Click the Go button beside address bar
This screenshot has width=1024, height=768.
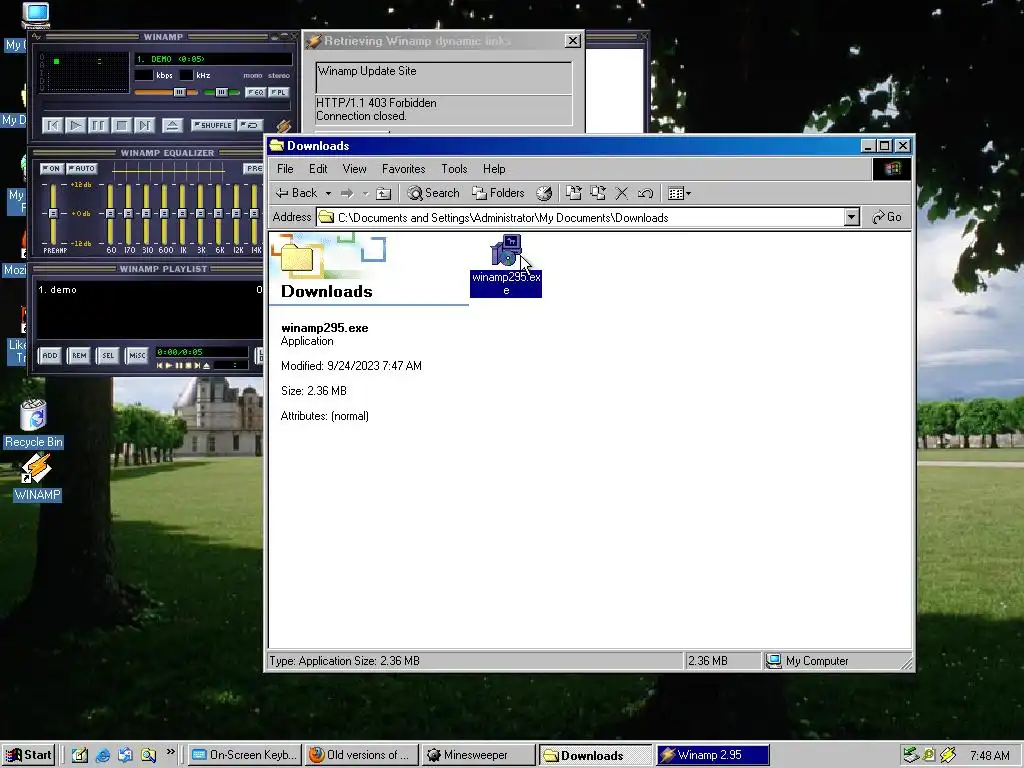tap(887, 217)
